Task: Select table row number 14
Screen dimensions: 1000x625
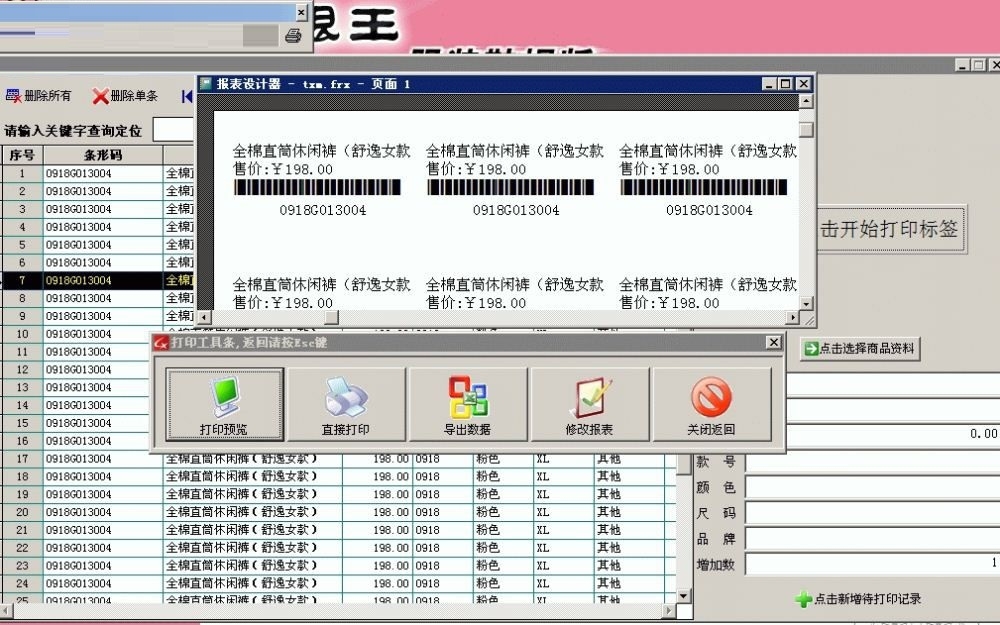Action: pyautogui.click(x=22, y=406)
